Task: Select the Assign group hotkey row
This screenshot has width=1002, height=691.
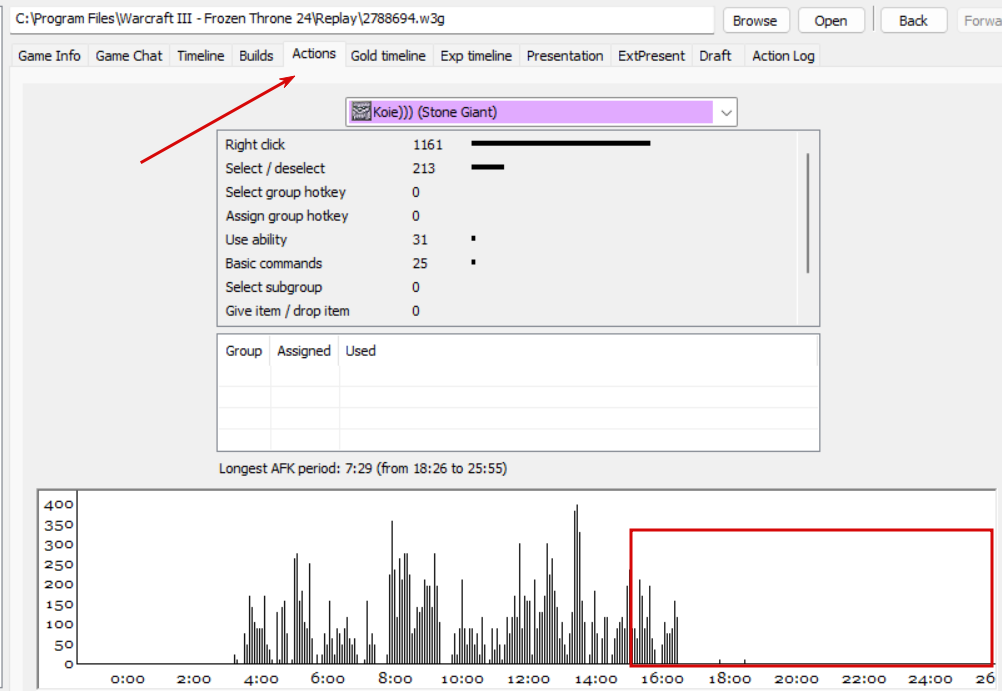Action: coord(507,215)
